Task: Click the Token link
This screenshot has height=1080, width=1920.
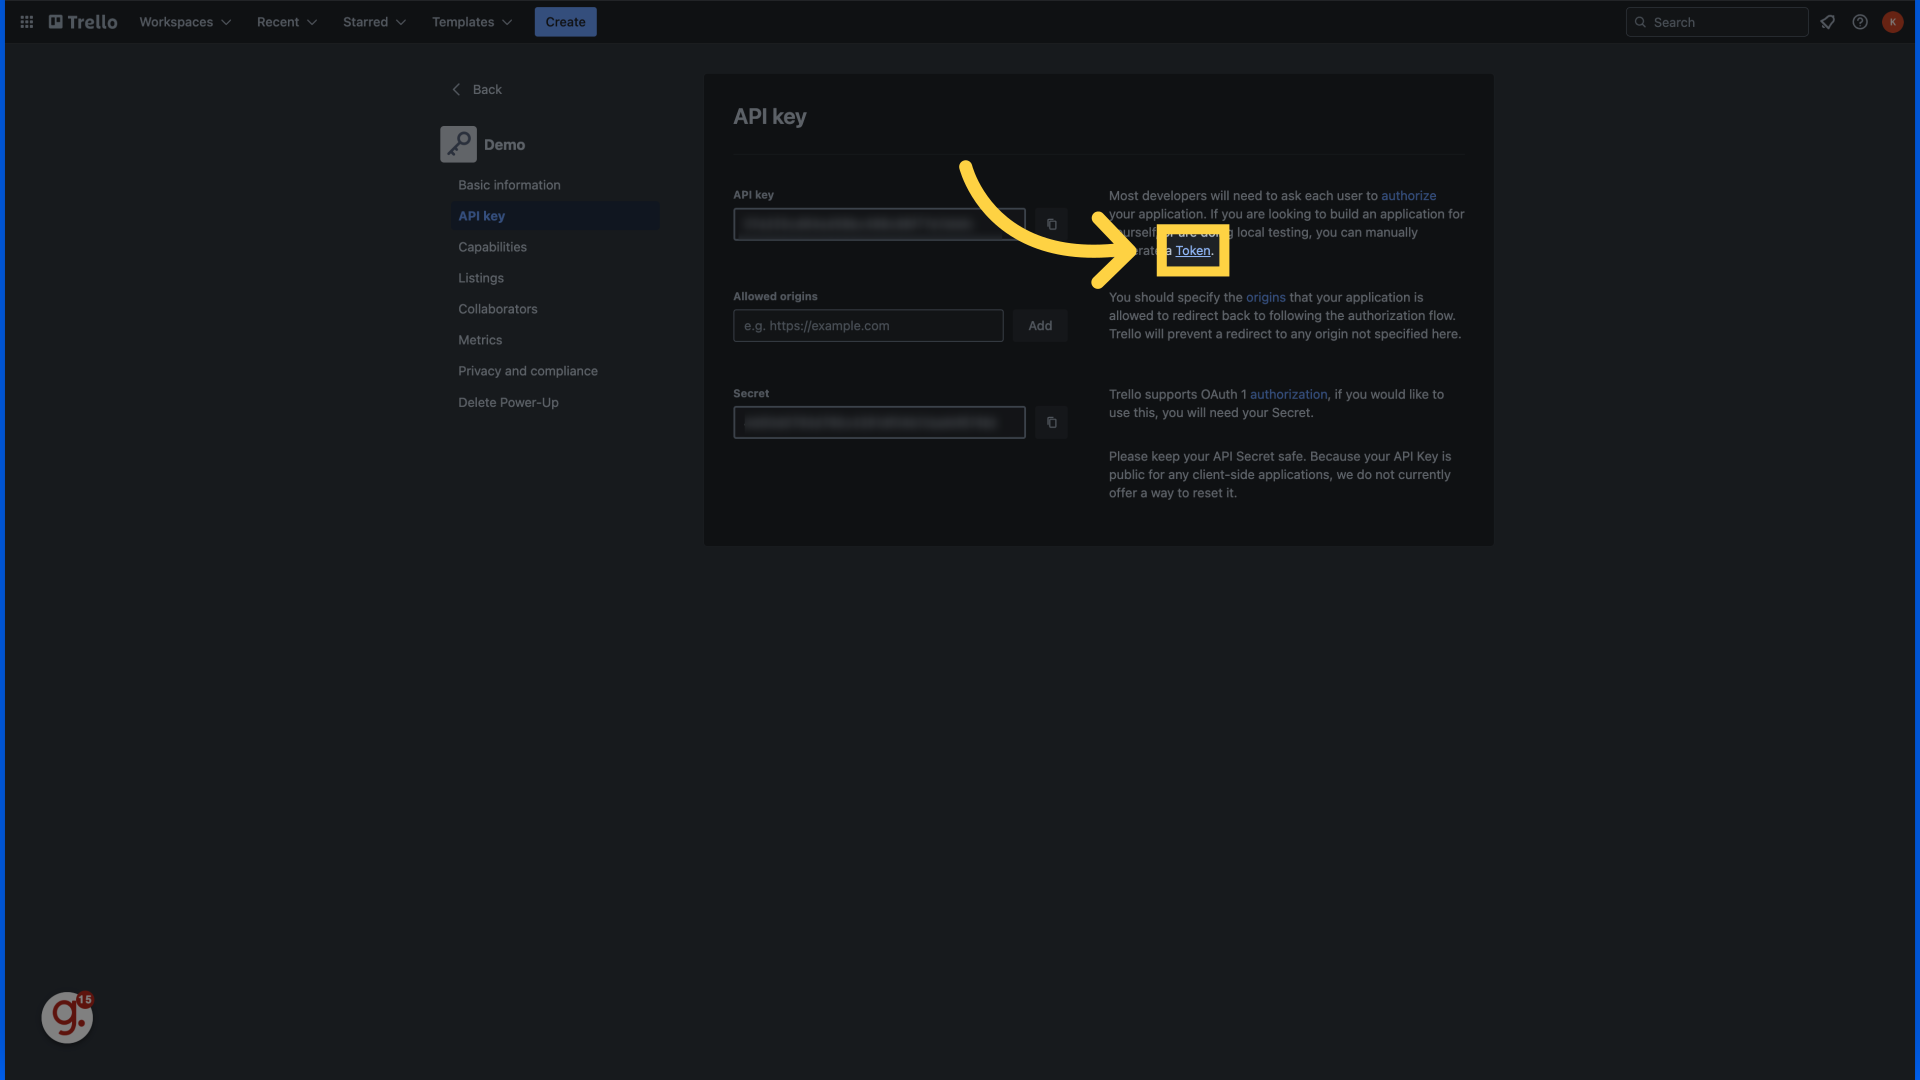Action: pos(1193,251)
